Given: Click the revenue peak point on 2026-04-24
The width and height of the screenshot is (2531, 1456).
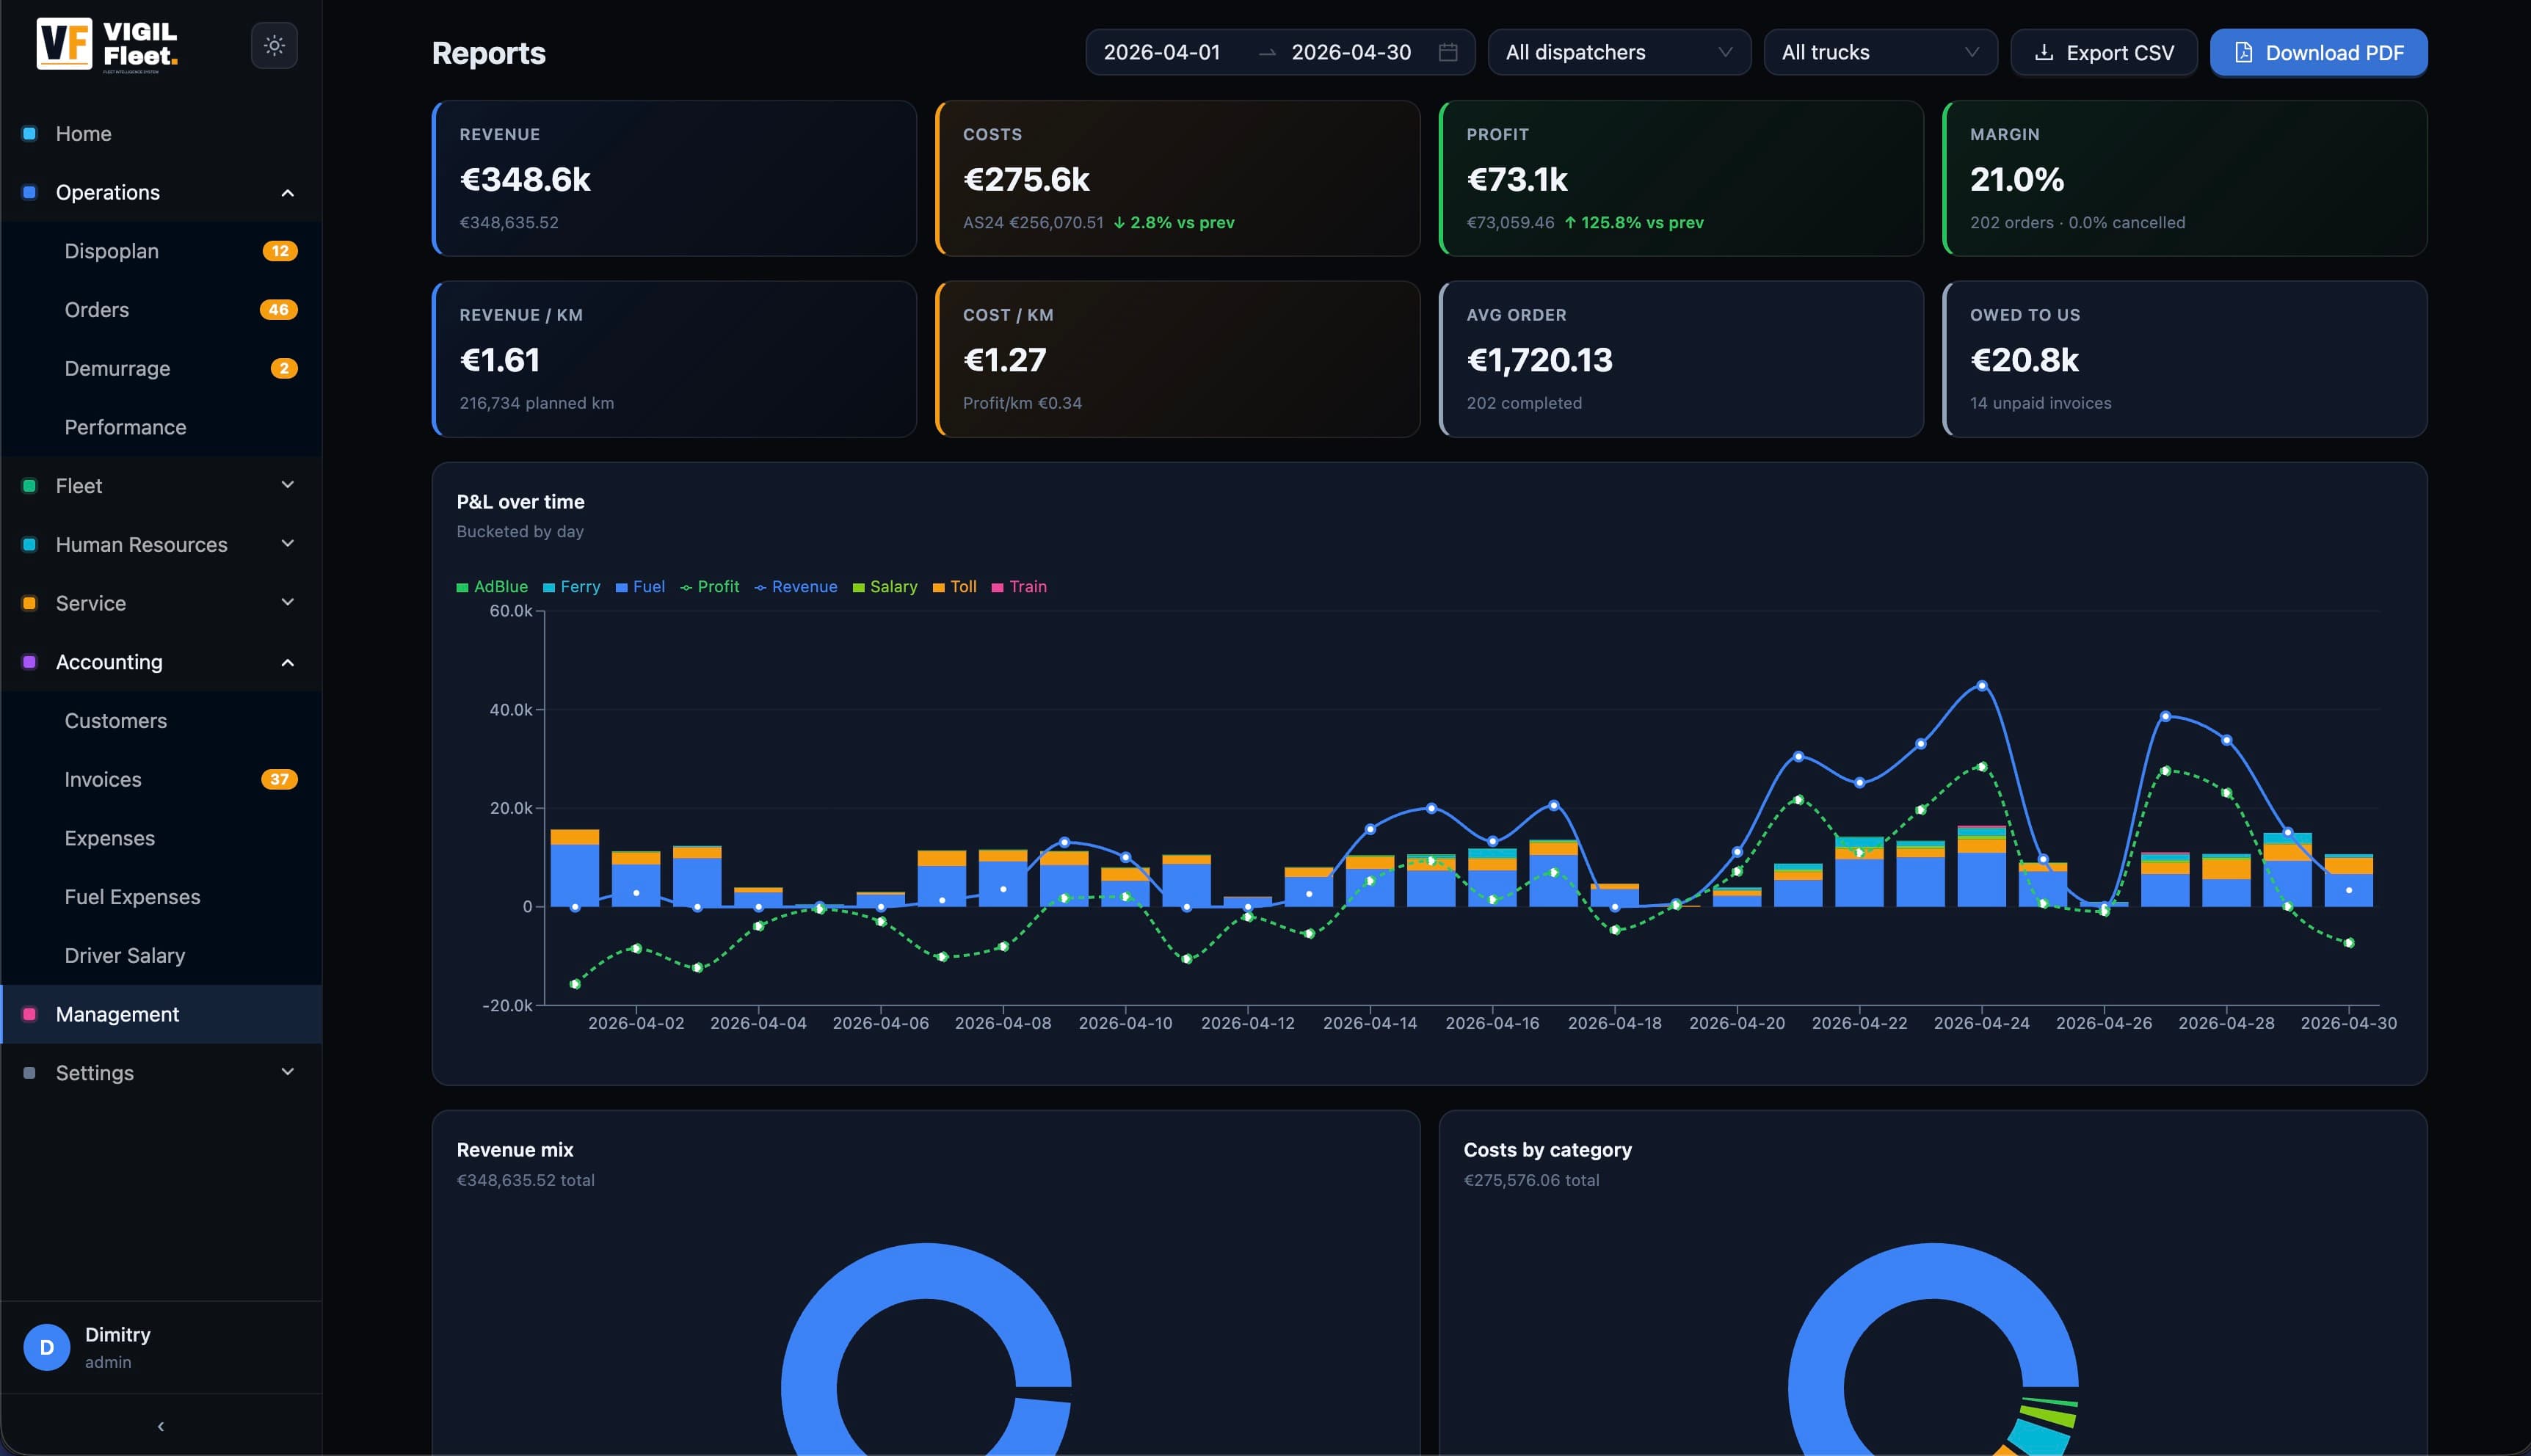Looking at the screenshot, I should 1982,686.
